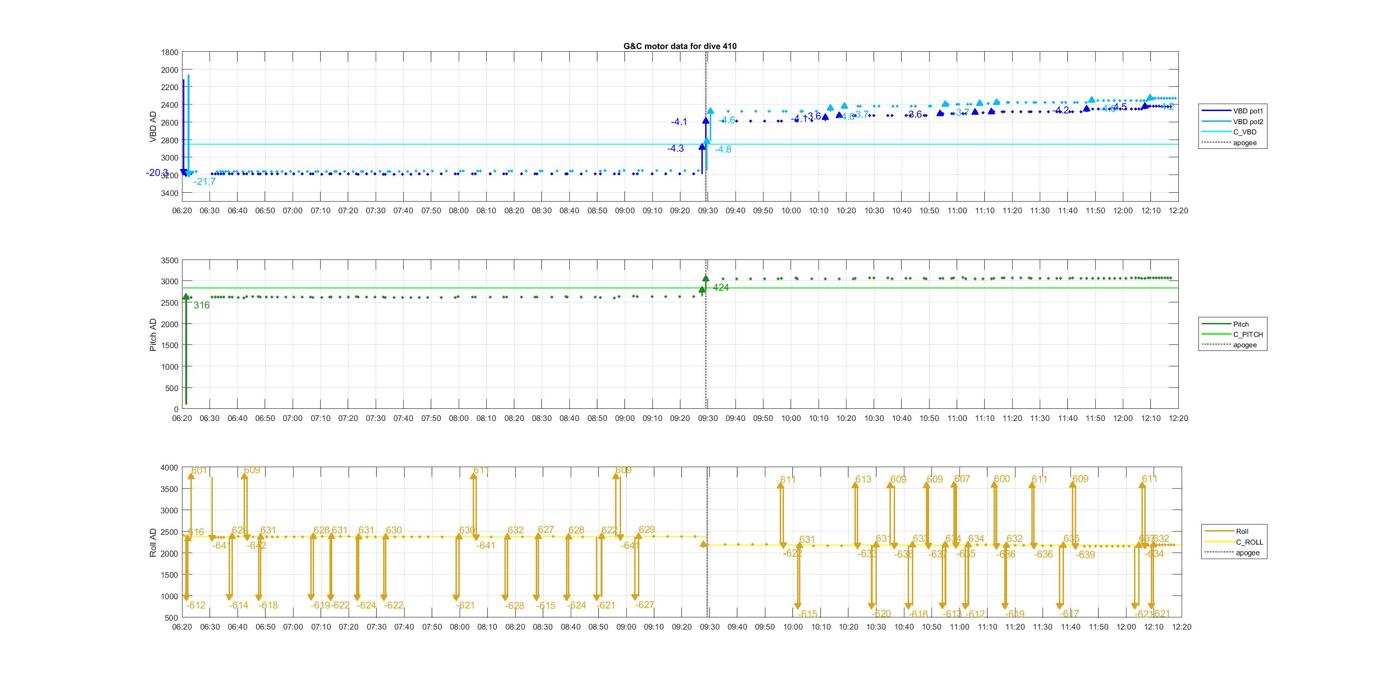Click the '-20.3' VBD data label
The width and height of the screenshot is (1400, 693).
[x=158, y=173]
